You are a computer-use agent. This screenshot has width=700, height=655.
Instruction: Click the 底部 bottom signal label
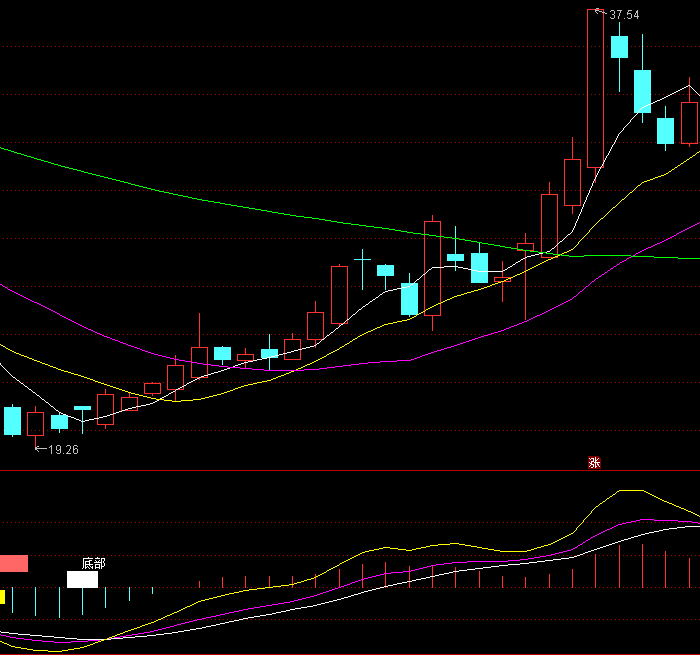(93, 563)
